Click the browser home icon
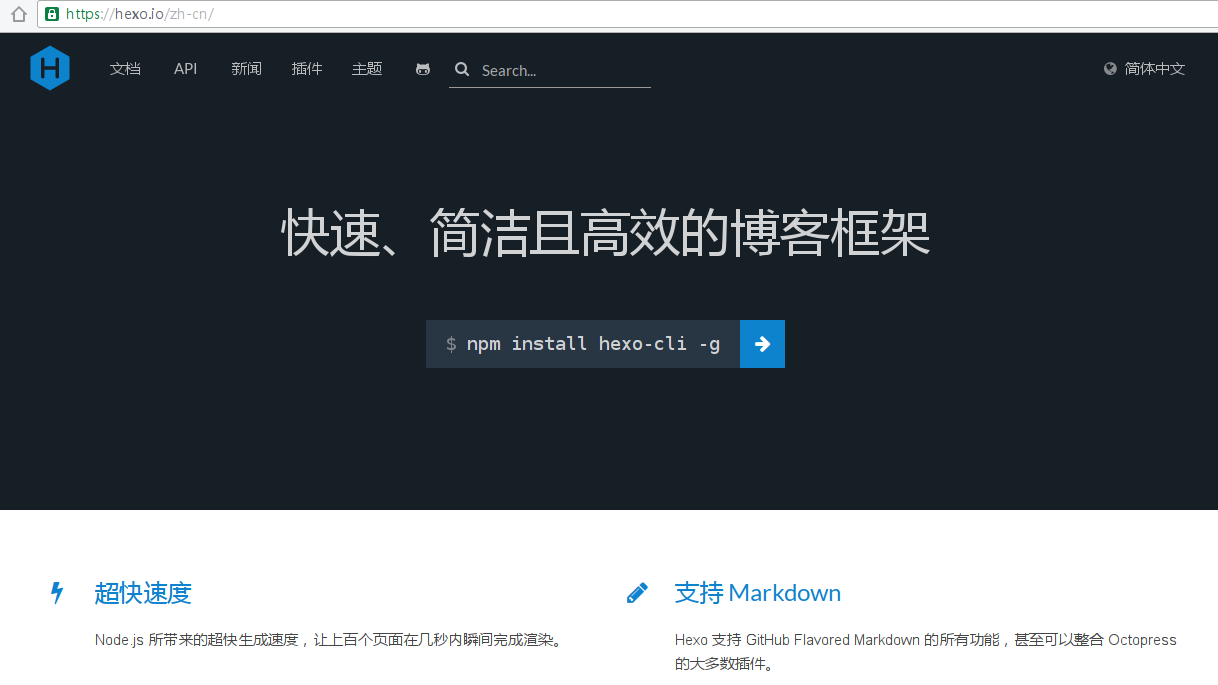 point(18,14)
